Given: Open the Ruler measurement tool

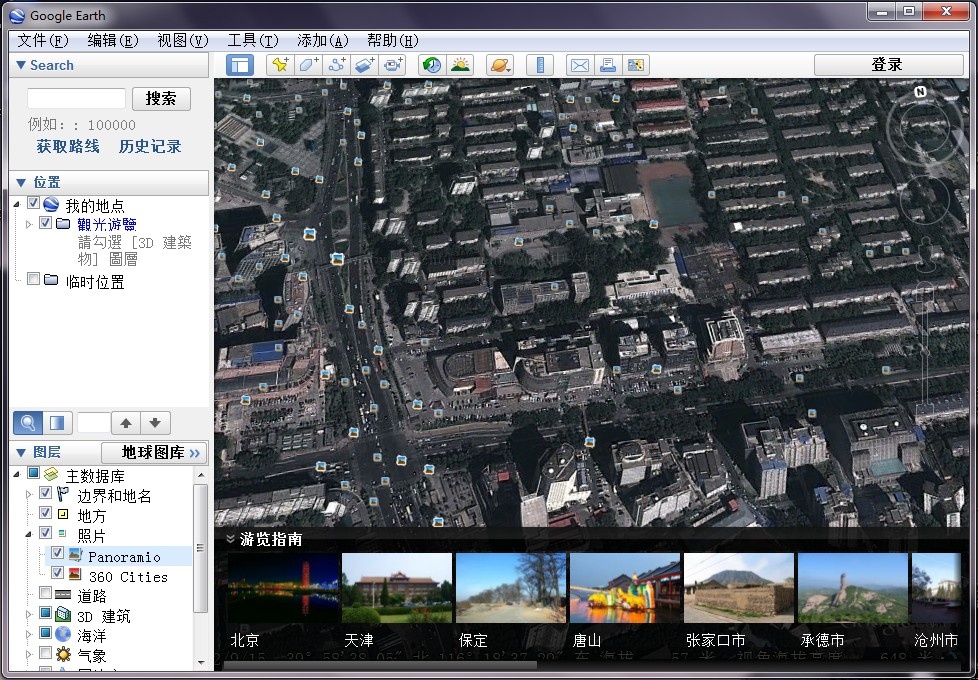Looking at the screenshot, I should (x=539, y=64).
